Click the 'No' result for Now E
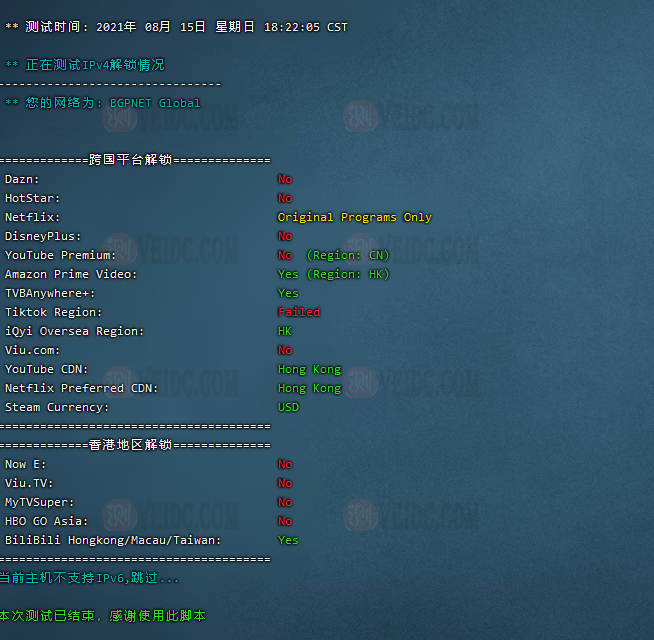 [x=285, y=464]
